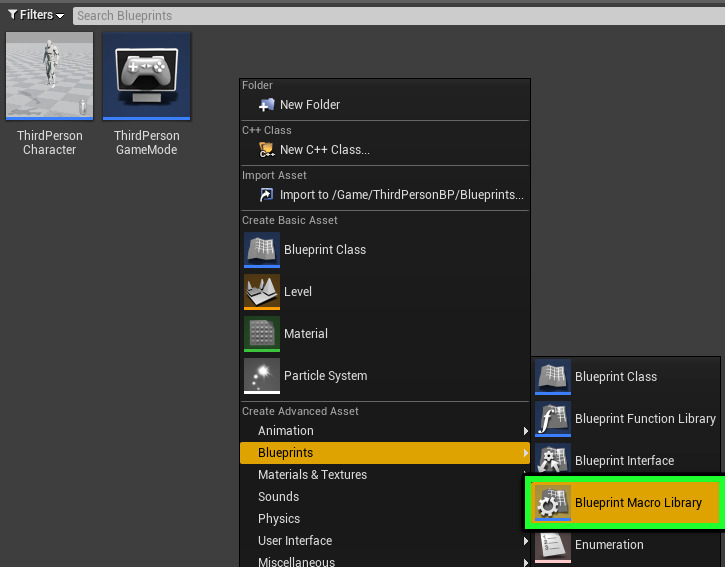Click the New Folder icon
The width and height of the screenshot is (725, 567).
pos(266,105)
